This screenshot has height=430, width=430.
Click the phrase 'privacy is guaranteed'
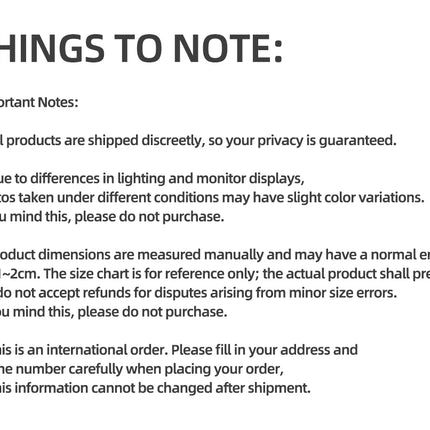point(327,140)
